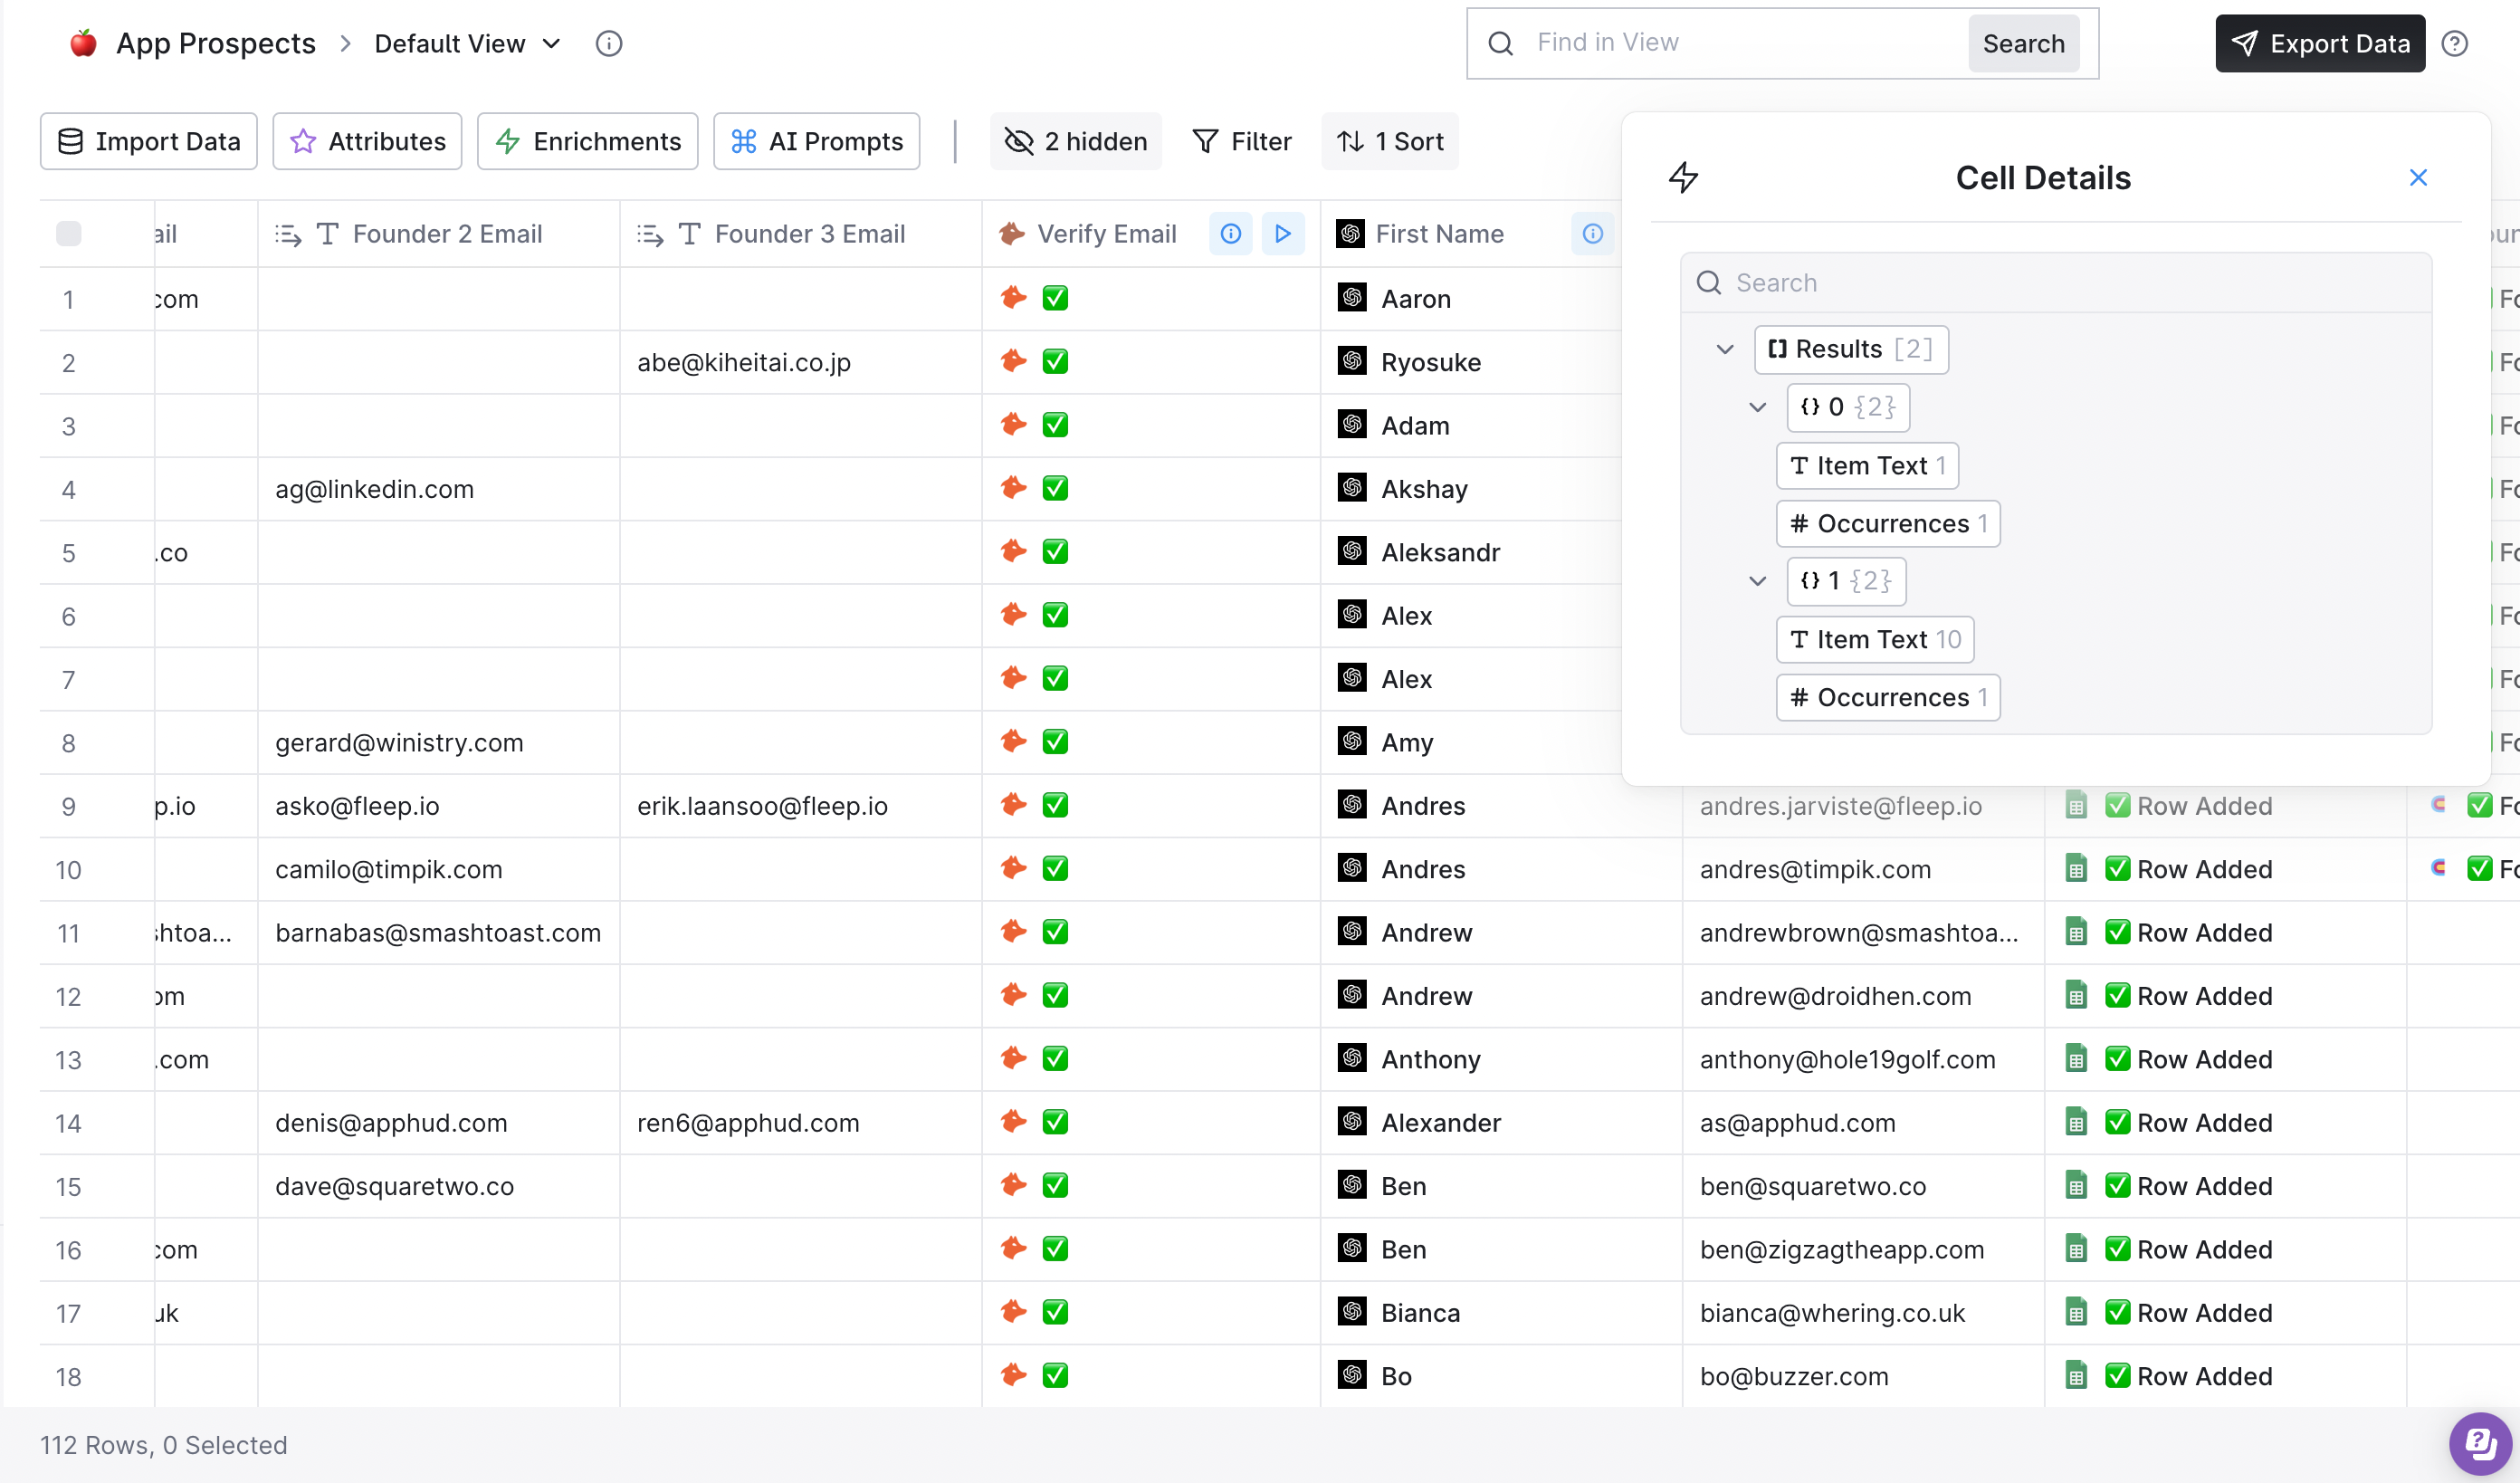Open the help icon beside Export Data
2520x1483 pixels.
[x=2455, y=44]
